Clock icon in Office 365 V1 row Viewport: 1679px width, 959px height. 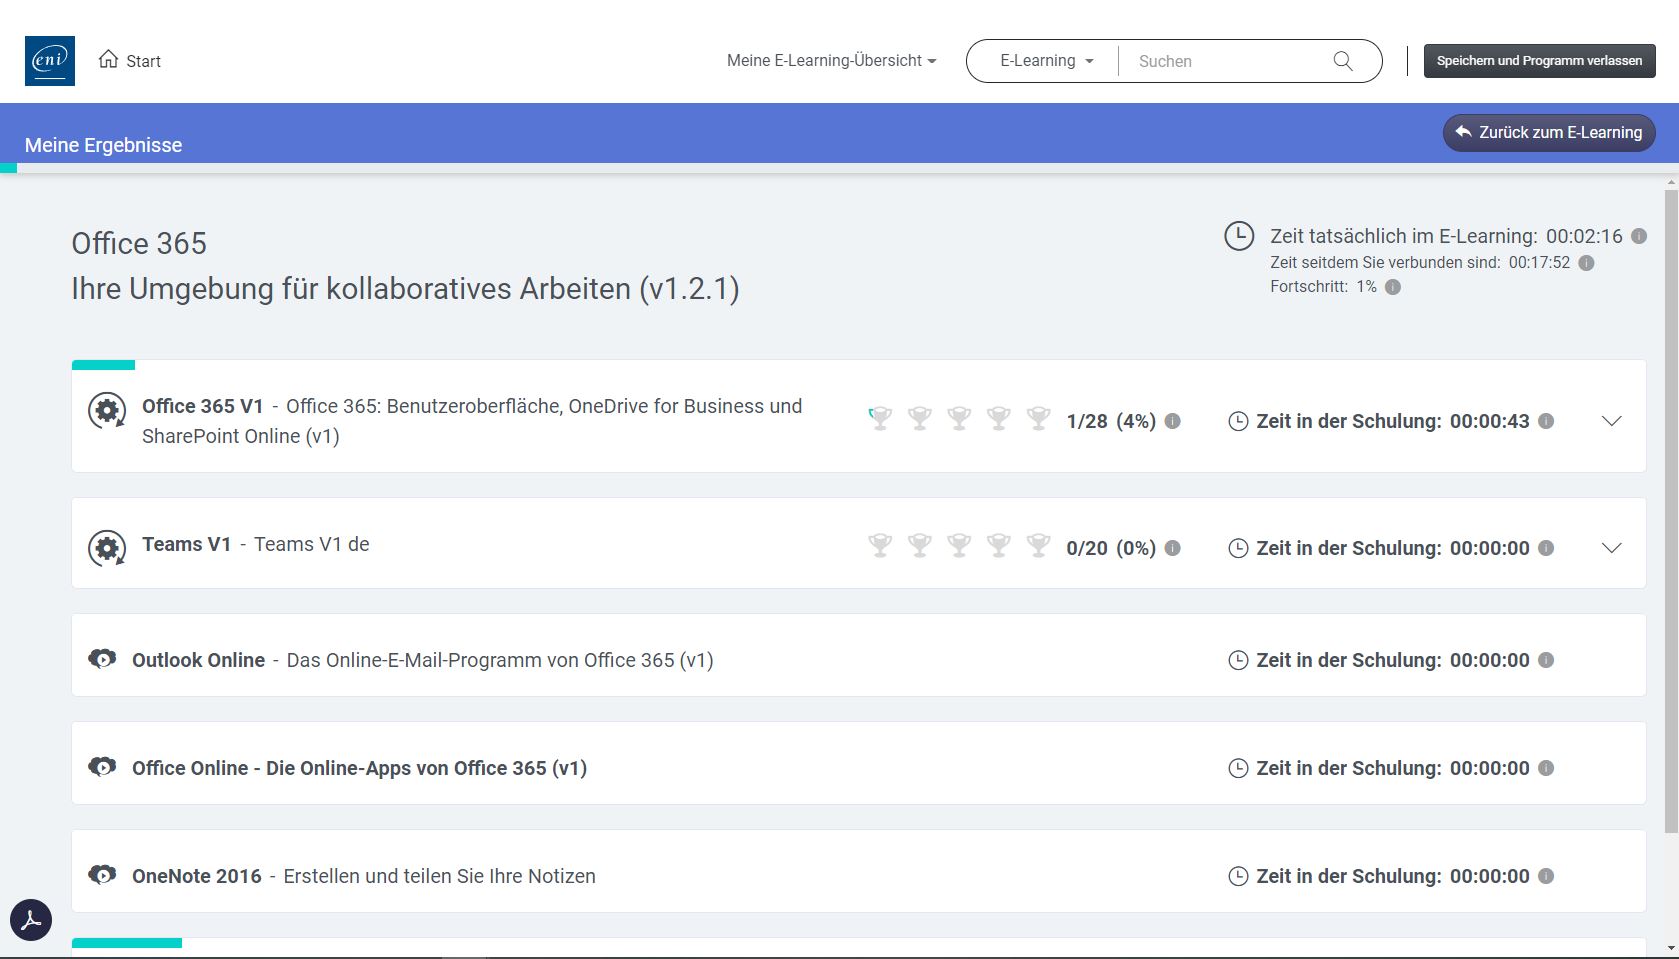tap(1238, 421)
